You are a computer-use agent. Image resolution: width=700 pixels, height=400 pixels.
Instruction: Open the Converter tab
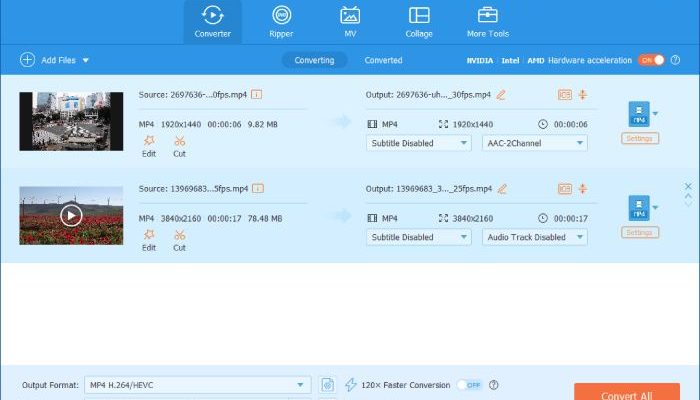(x=212, y=22)
